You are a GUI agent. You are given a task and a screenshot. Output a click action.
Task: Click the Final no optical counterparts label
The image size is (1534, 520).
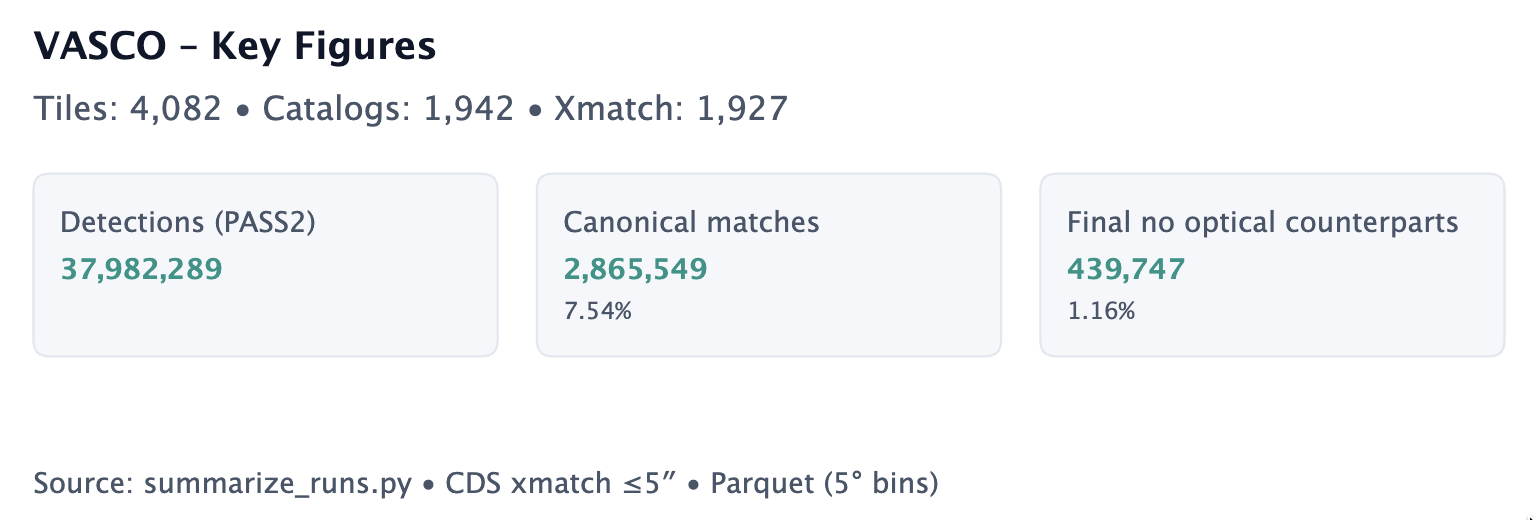click(1262, 222)
